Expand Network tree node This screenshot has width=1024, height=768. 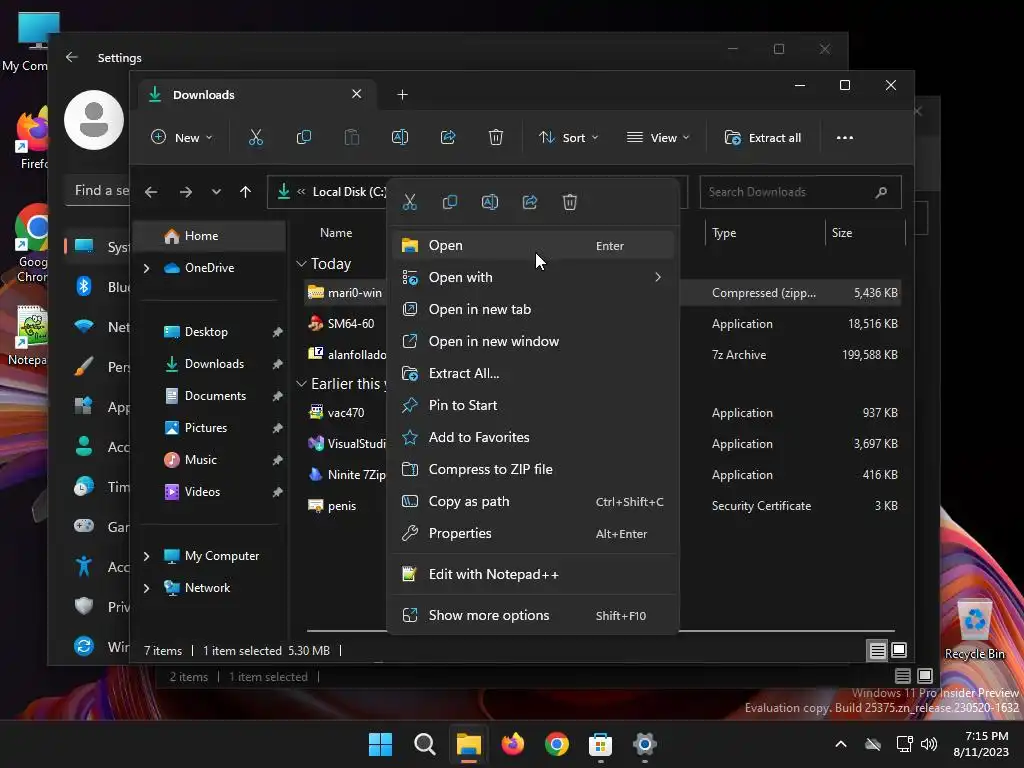point(146,588)
